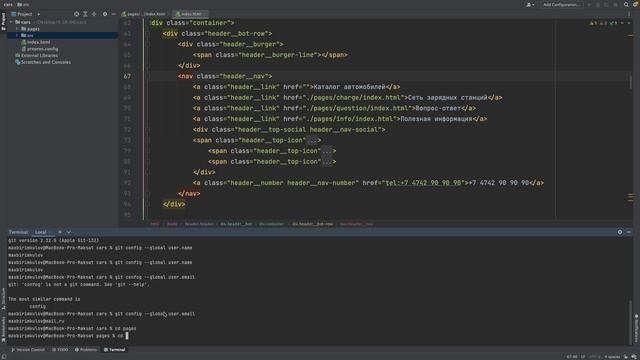The width and height of the screenshot is (640, 360).
Task: Expand the src folder arrow
Action: click(x=17, y=36)
